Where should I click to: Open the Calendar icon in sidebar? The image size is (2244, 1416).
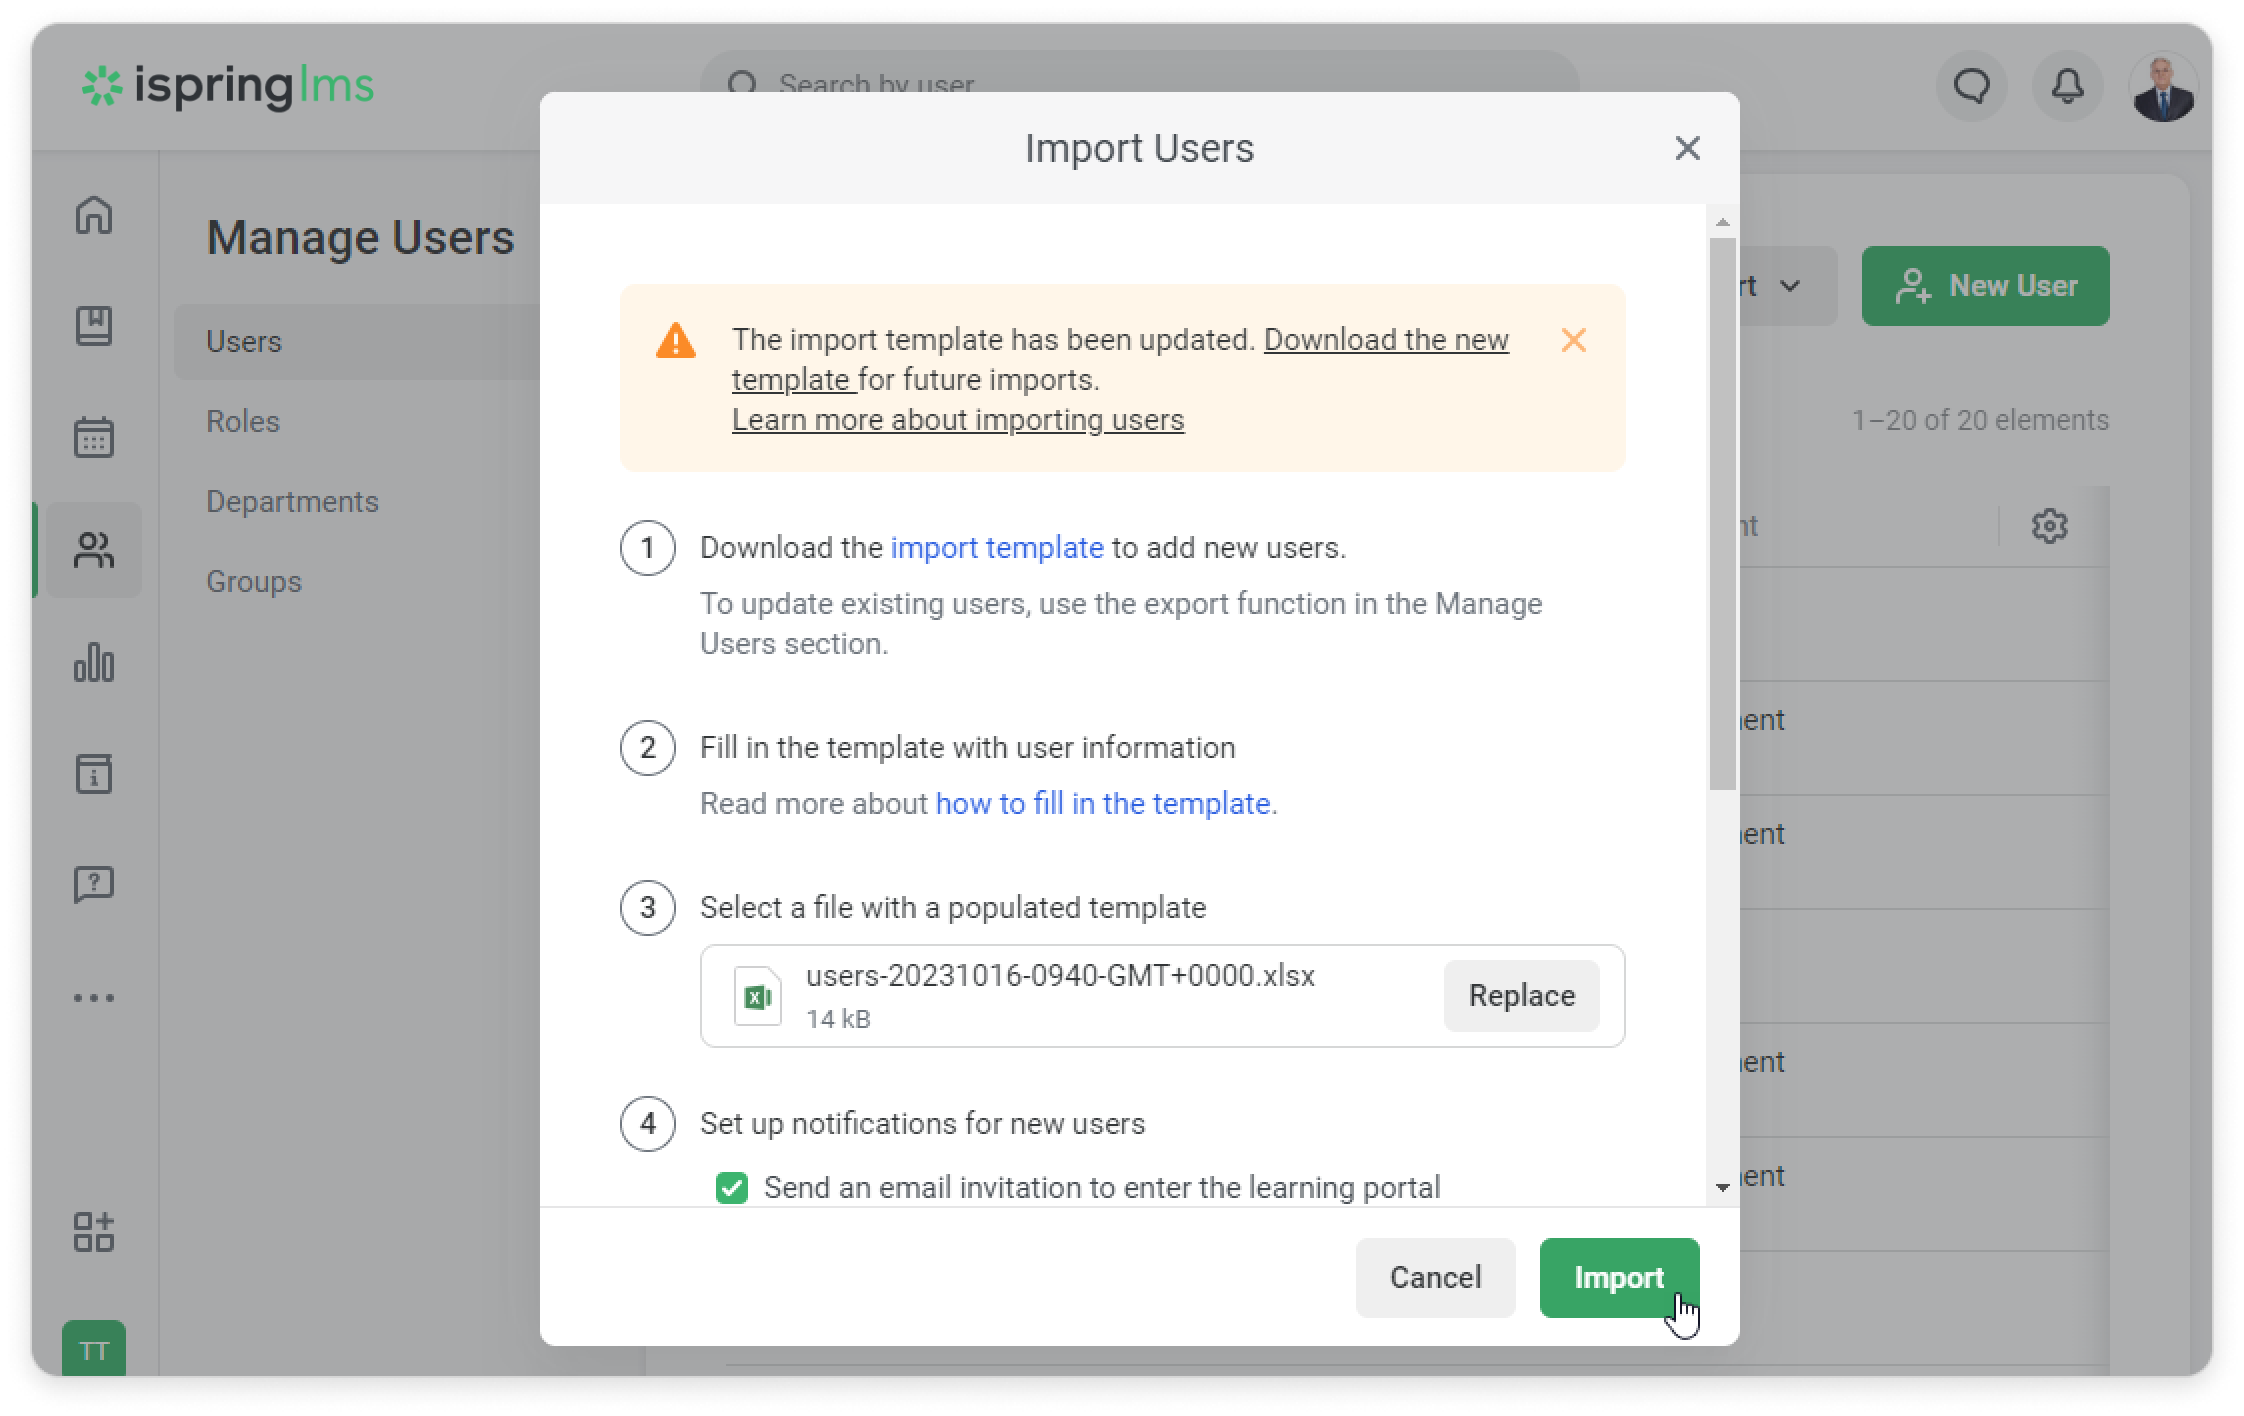click(x=94, y=438)
